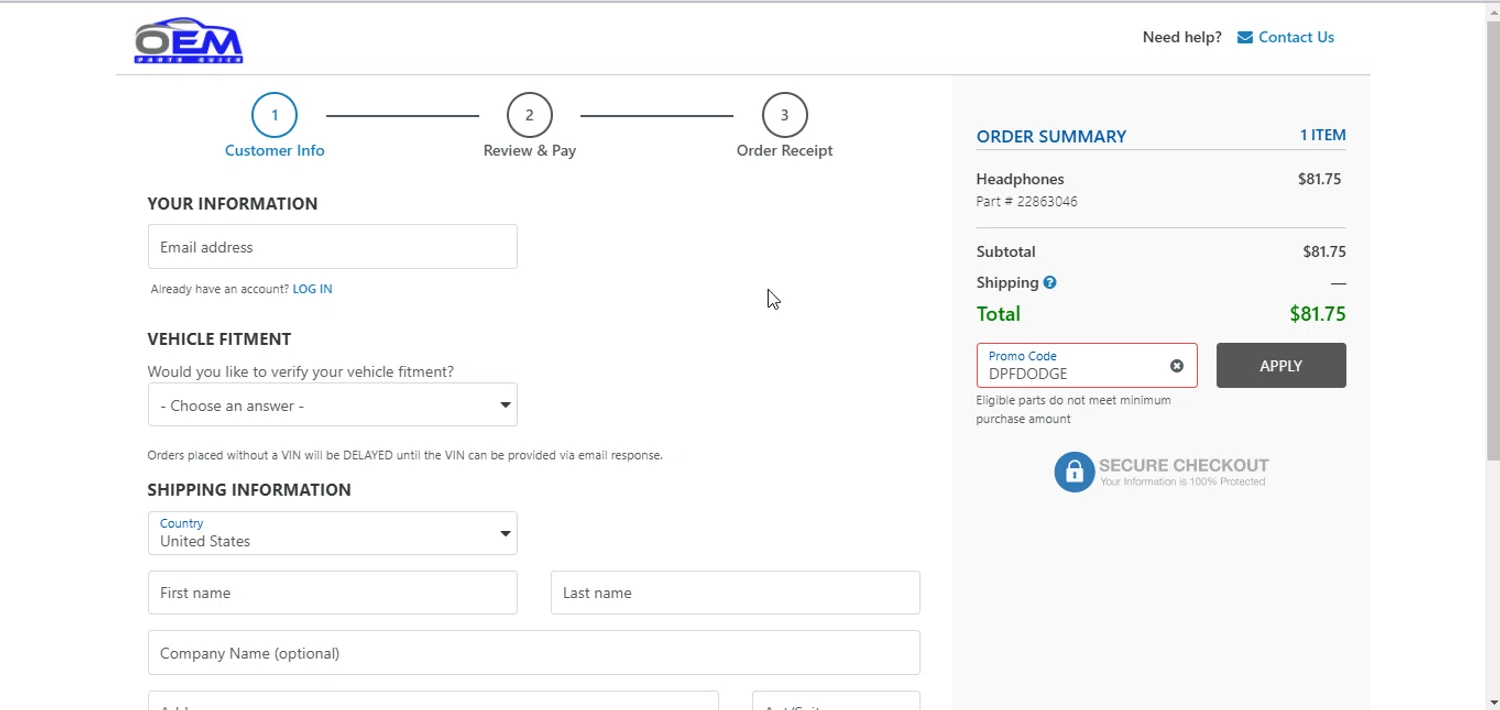This screenshot has height=710, width=1500.
Task: Click the Need help? text
Action: click(1182, 37)
